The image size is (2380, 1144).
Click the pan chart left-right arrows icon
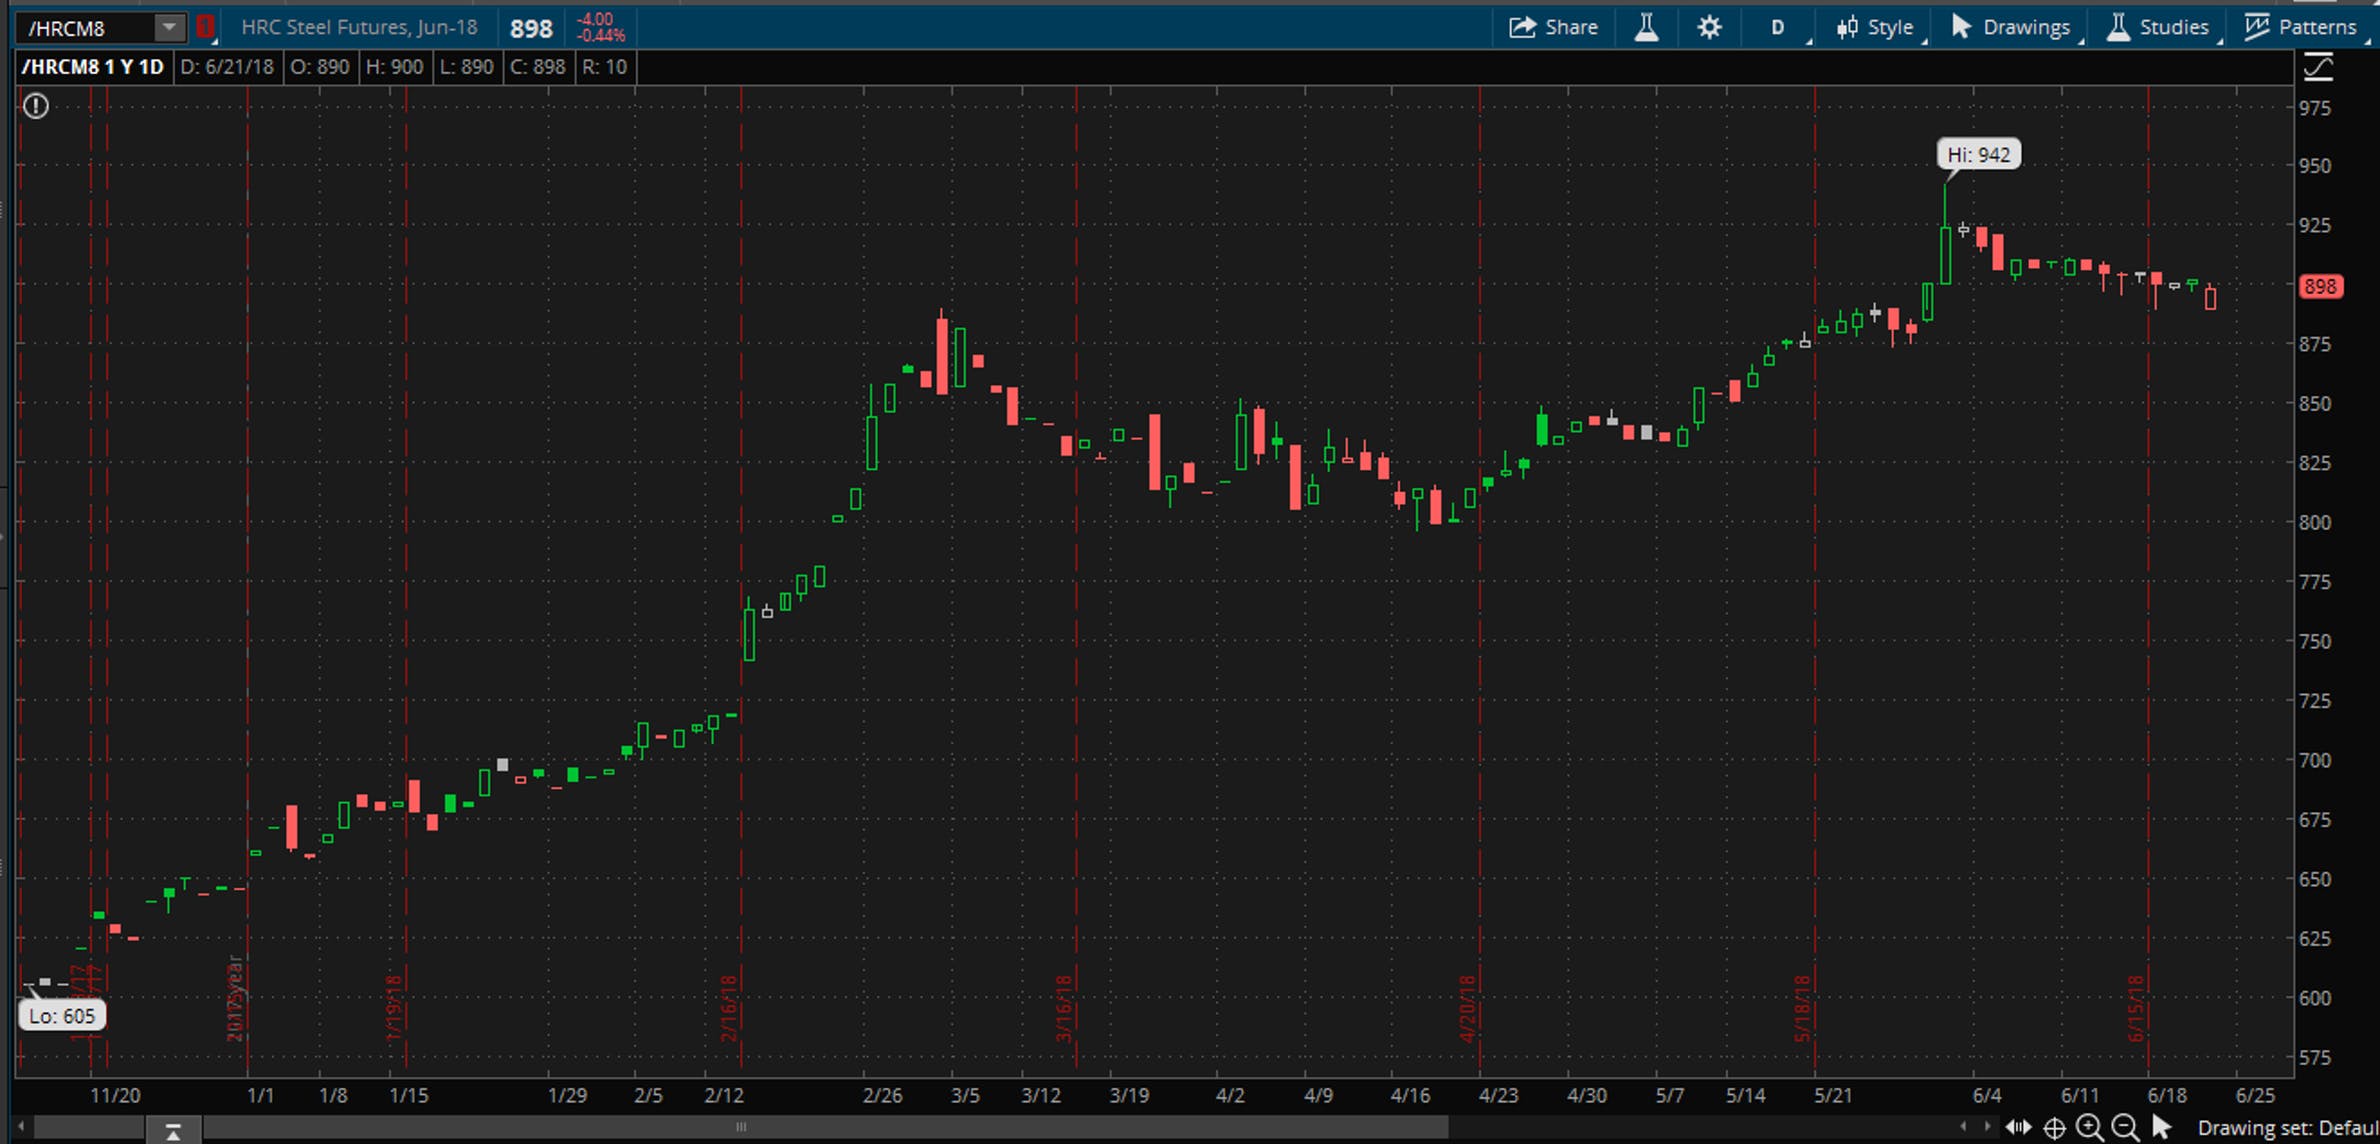(x=2018, y=1127)
